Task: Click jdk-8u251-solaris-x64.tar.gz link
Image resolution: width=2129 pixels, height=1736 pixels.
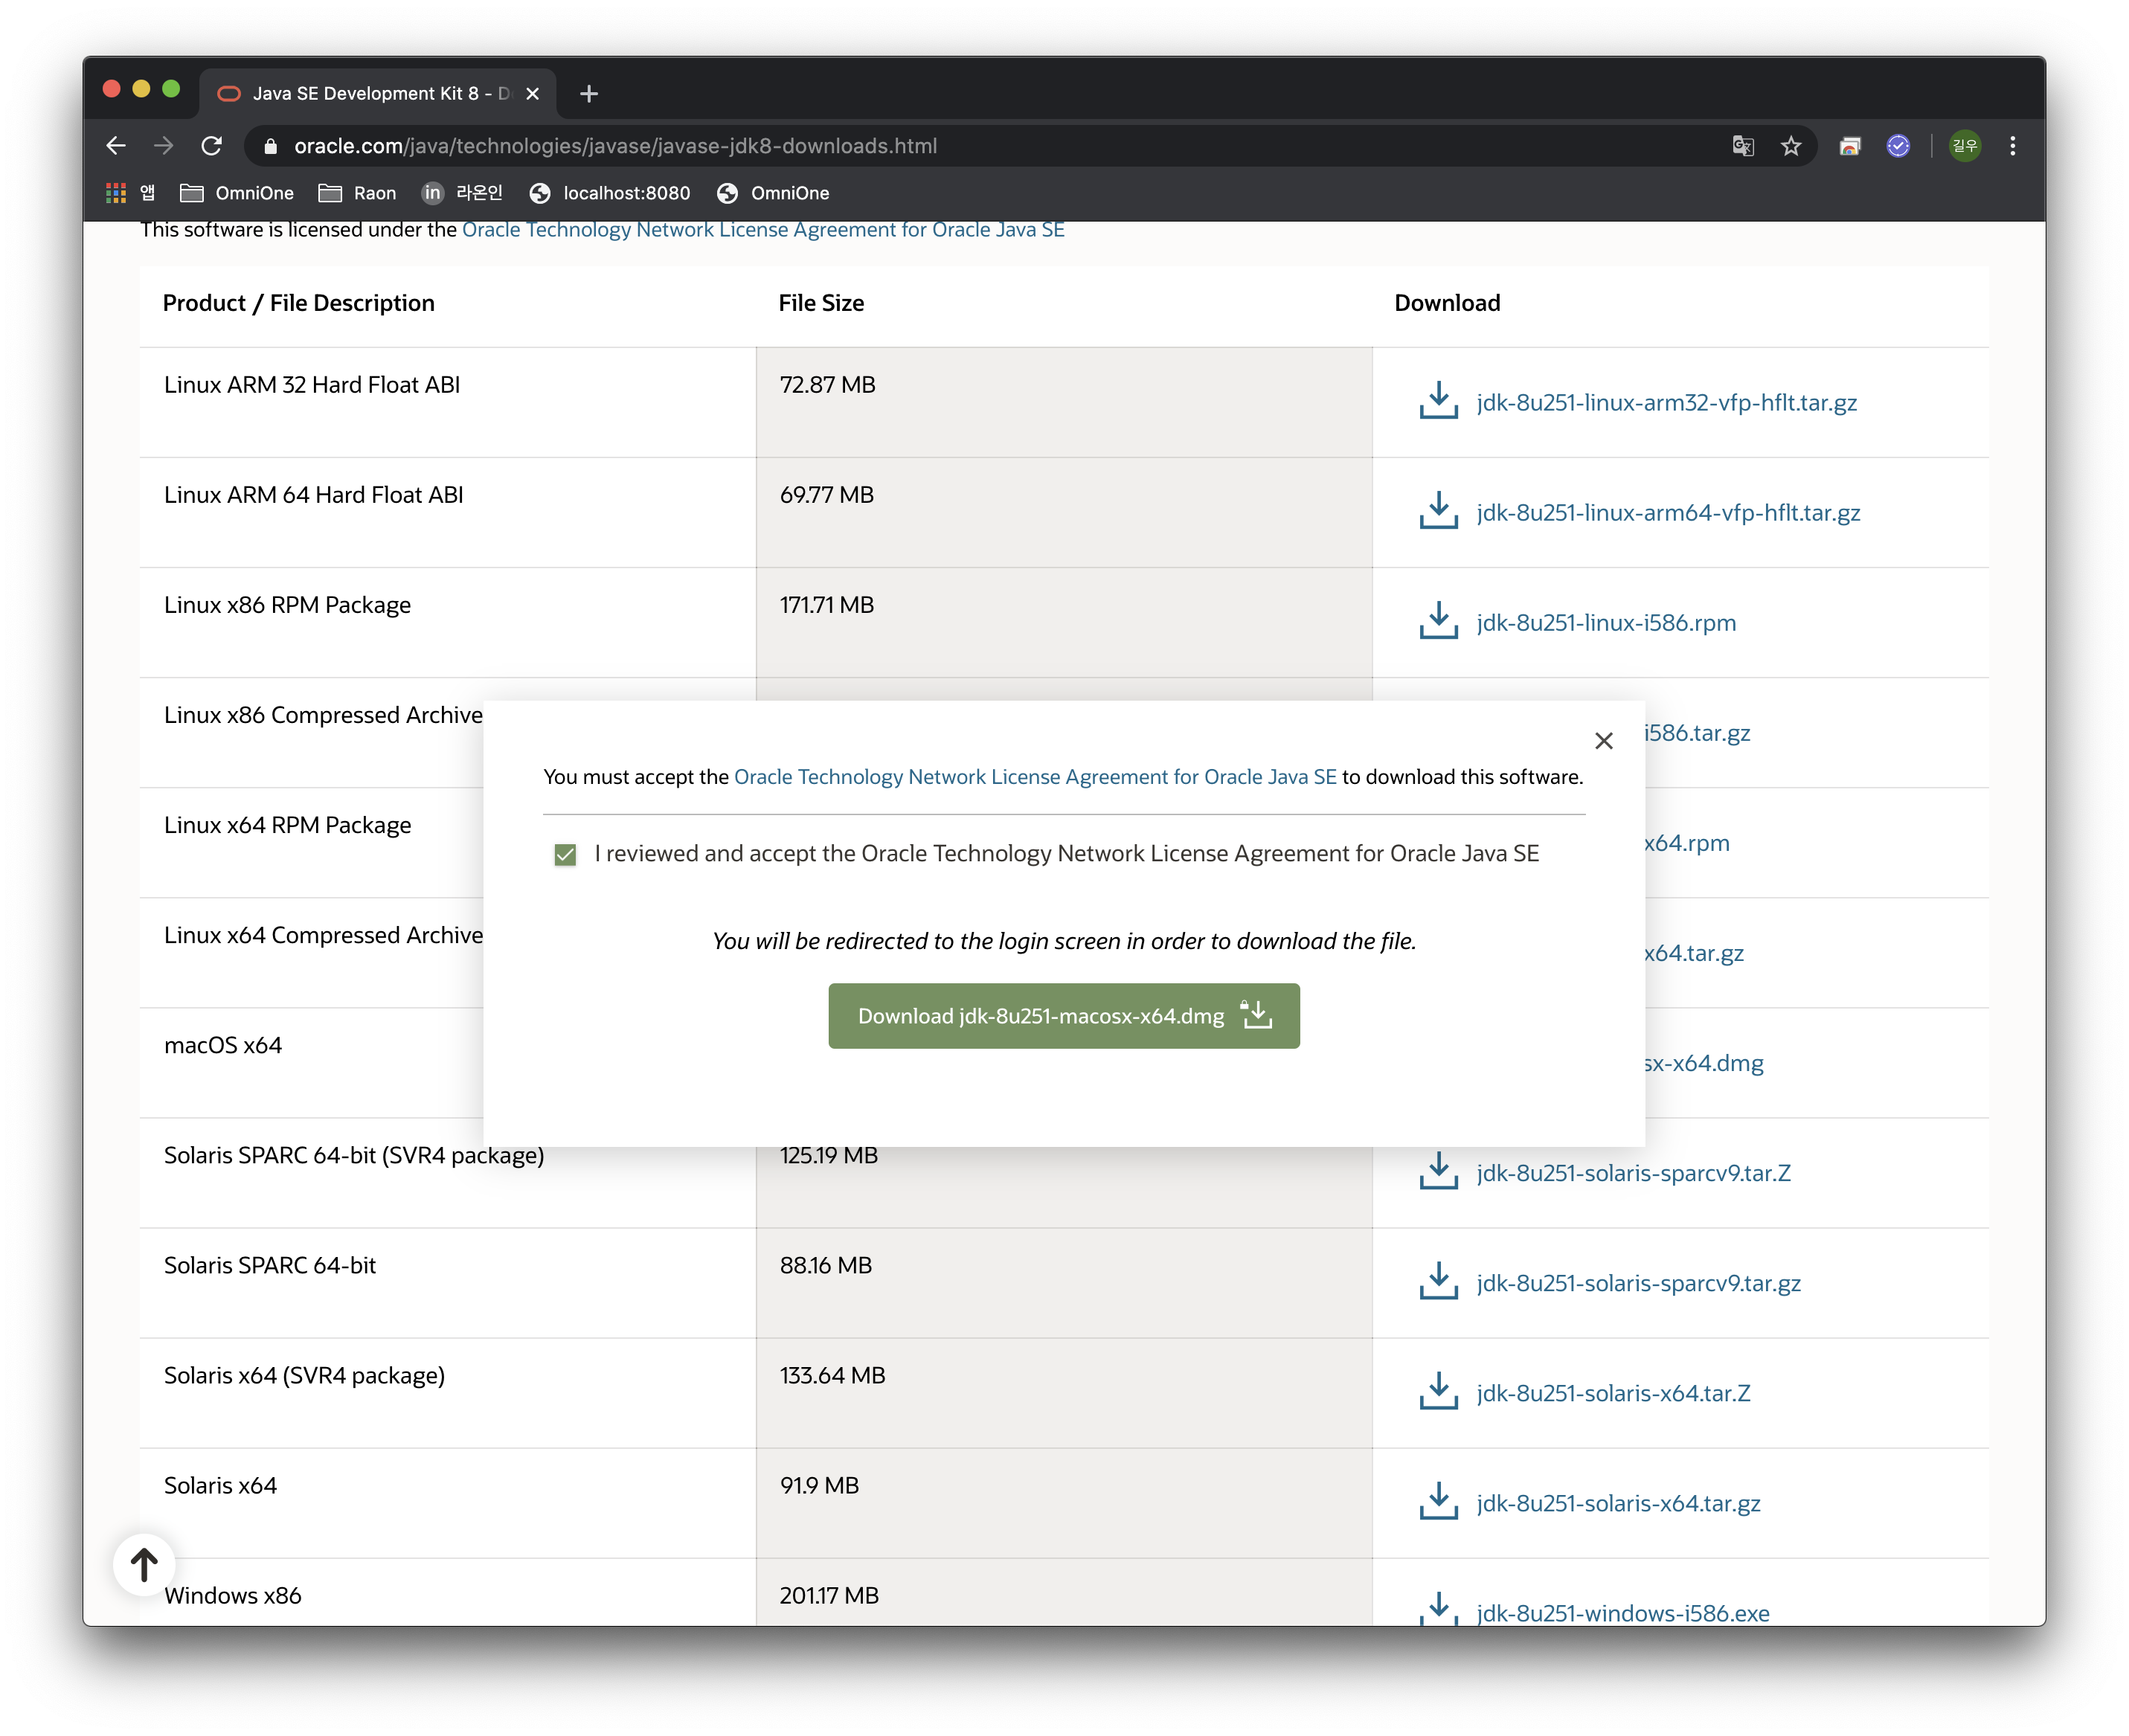Action: 1618,1503
